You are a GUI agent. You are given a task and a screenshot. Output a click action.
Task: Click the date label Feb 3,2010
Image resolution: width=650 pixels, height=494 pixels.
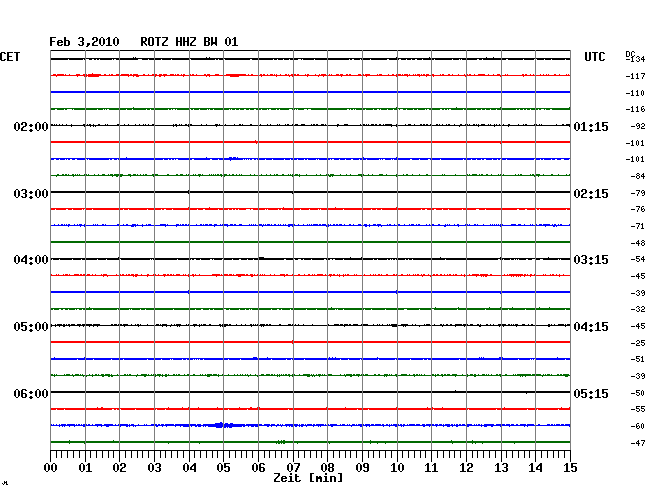click(x=84, y=42)
